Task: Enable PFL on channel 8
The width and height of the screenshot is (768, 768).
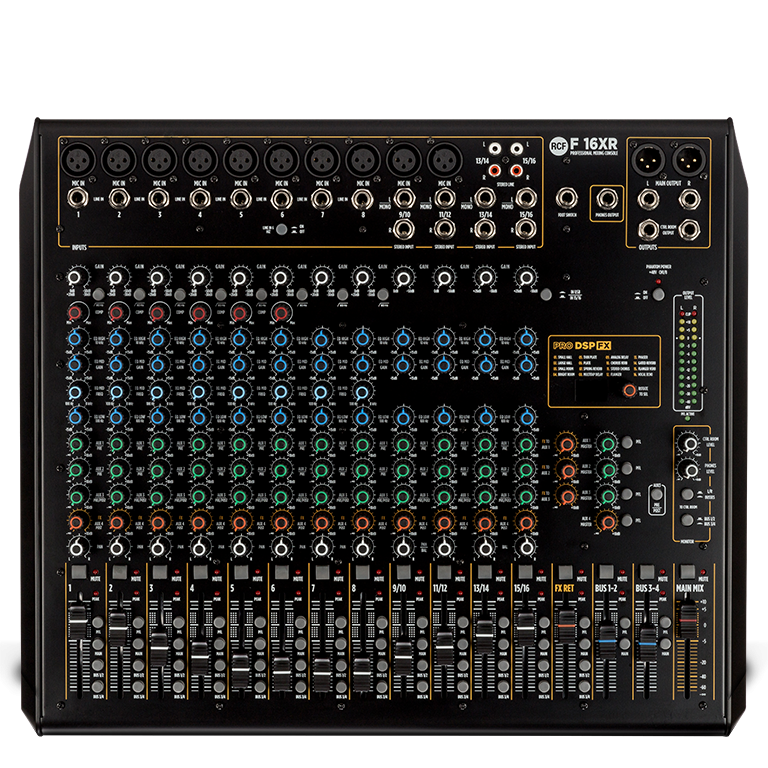Action: coord(382,623)
